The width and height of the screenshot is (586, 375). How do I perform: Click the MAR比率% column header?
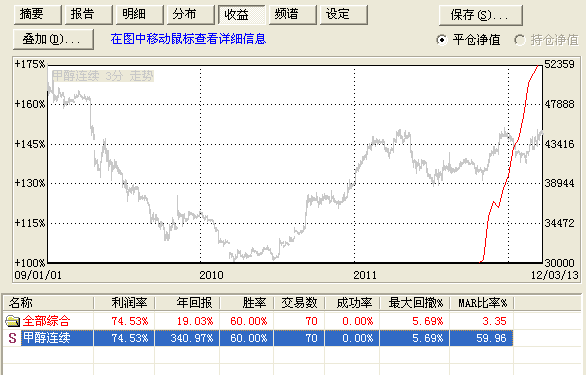(x=482, y=302)
